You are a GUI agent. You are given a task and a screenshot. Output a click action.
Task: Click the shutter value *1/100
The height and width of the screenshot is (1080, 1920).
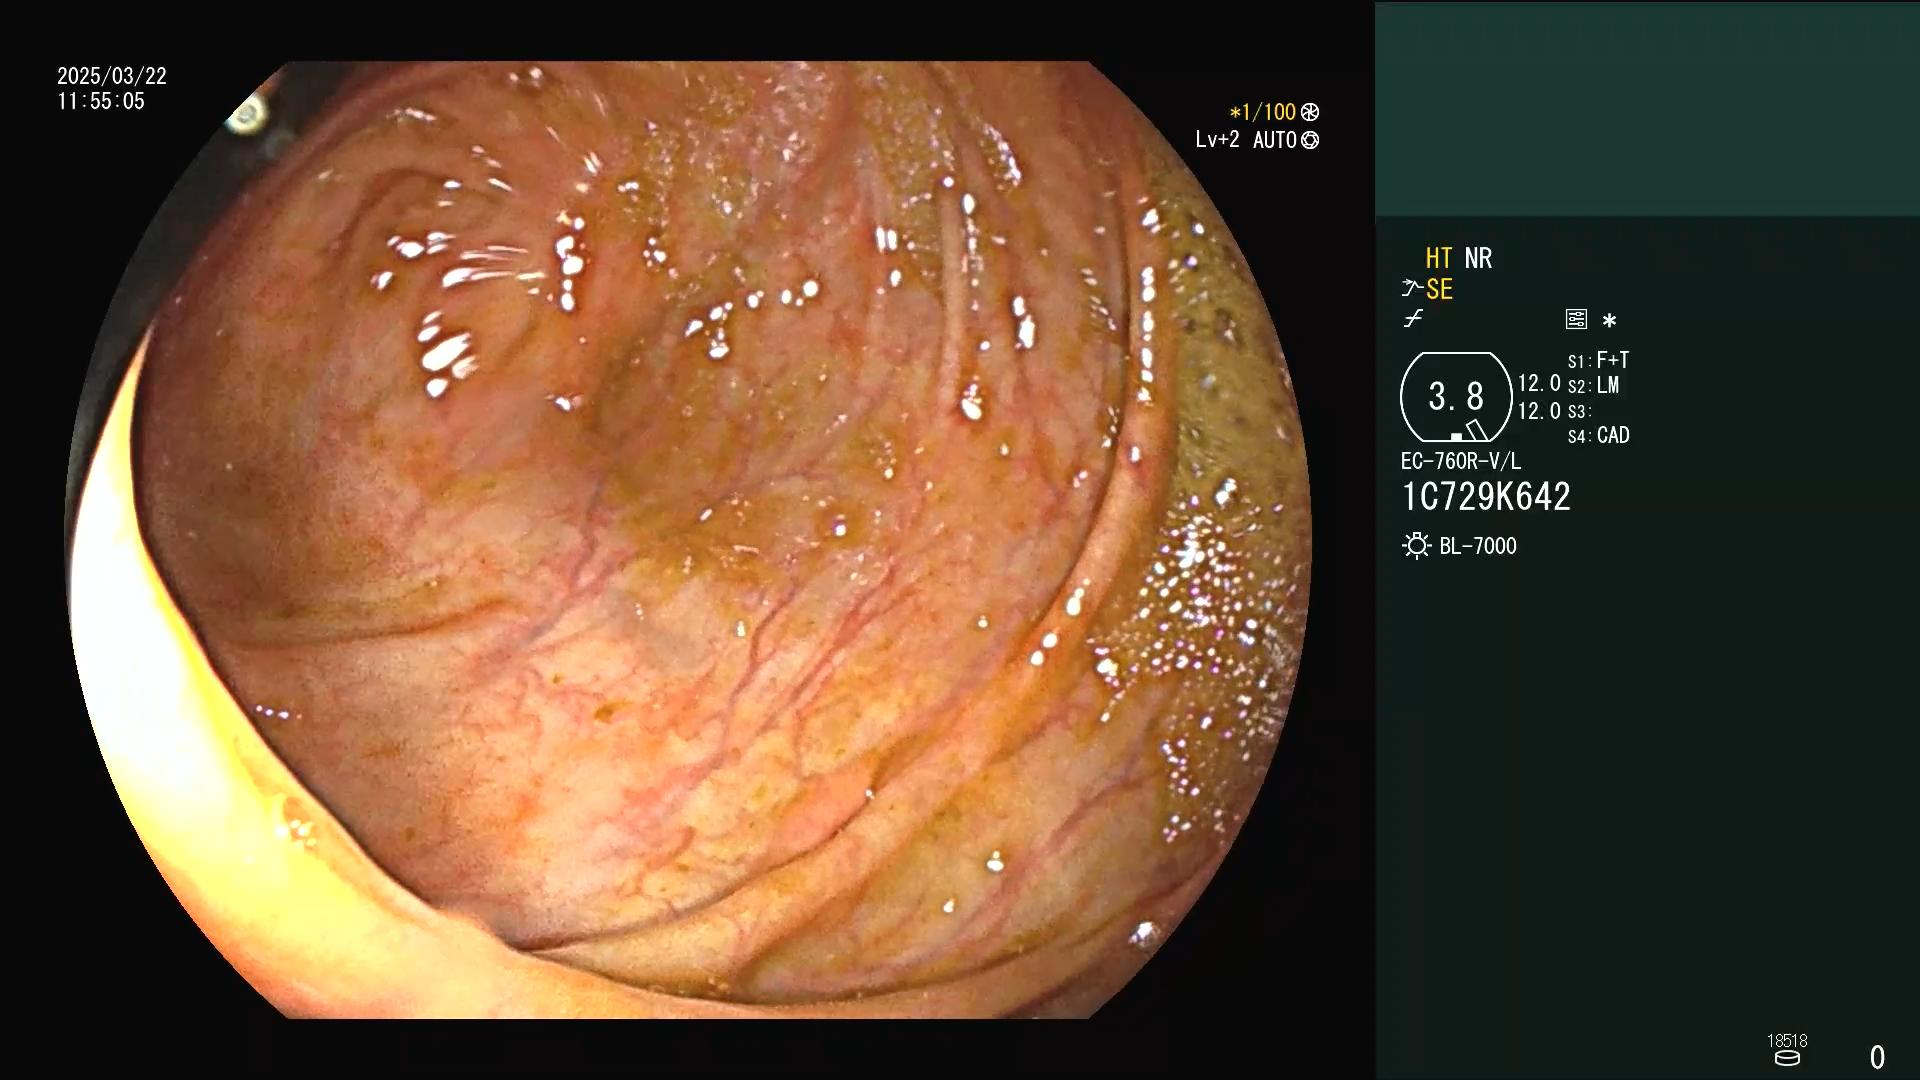[x=1263, y=112]
